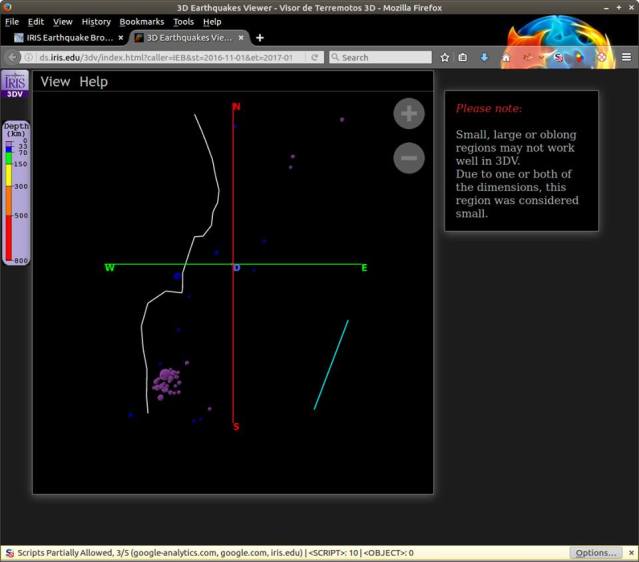The image size is (639, 562).
Task: Zoom in with the plus button
Action: click(408, 114)
